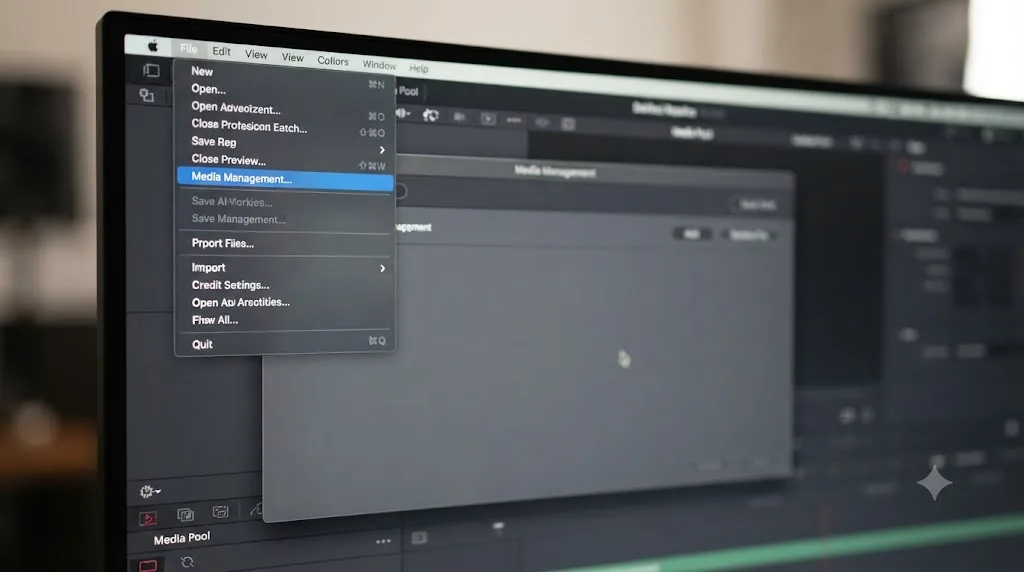The image size is (1024, 572).
Task: Open the View menu right beside Edit
Action: point(256,54)
